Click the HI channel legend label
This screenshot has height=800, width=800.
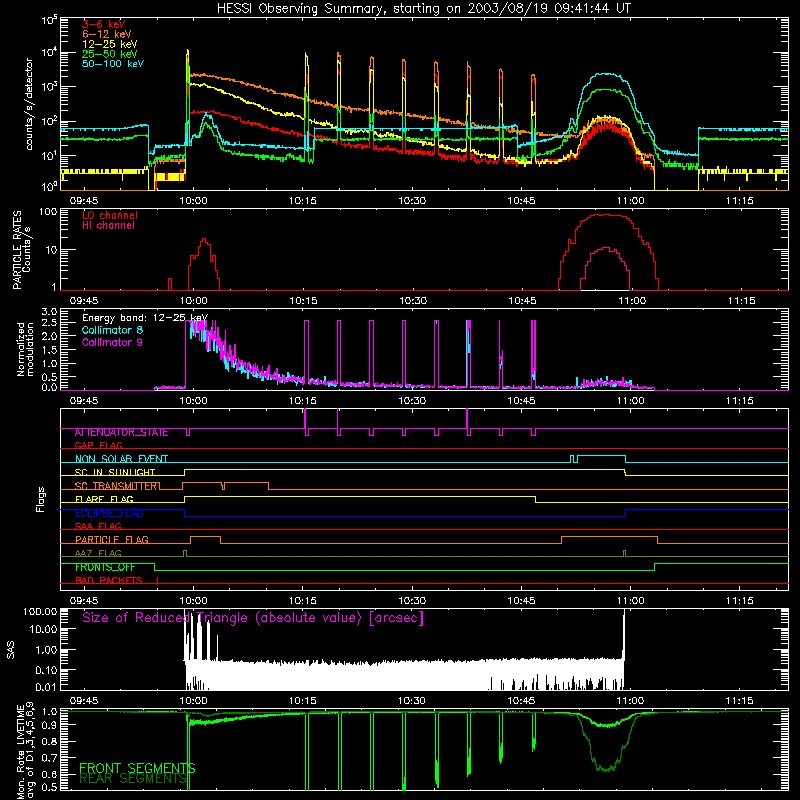(x=109, y=225)
